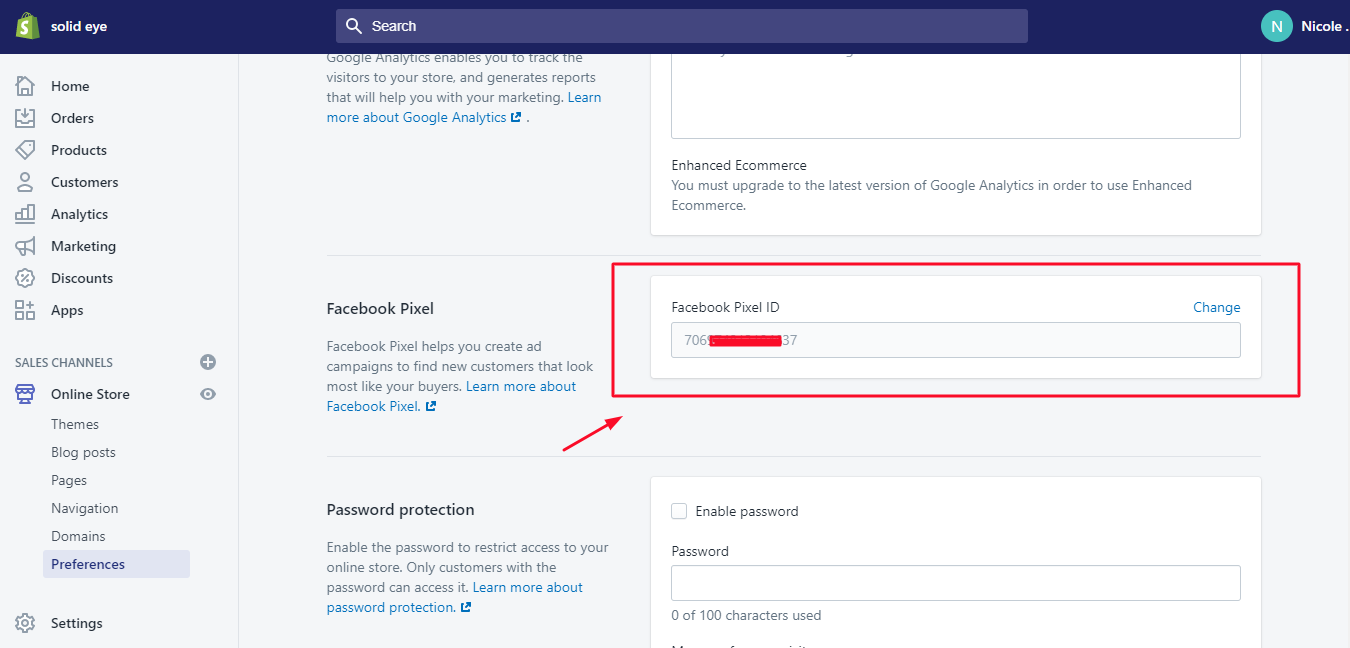Click the Shopify bag logo
The width and height of the screenshot is (1350, 648).
[x=27, y=26]
